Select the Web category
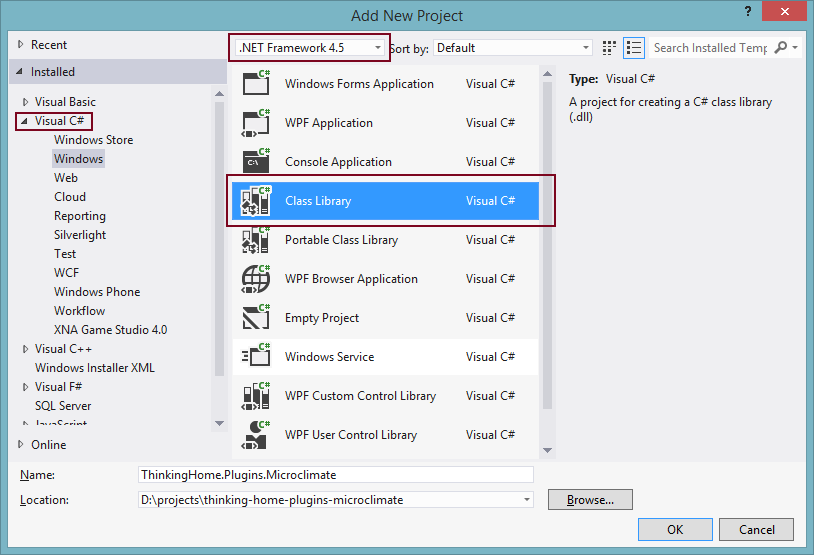This screenshot has width=814, height=555. [x=66, y=178]
